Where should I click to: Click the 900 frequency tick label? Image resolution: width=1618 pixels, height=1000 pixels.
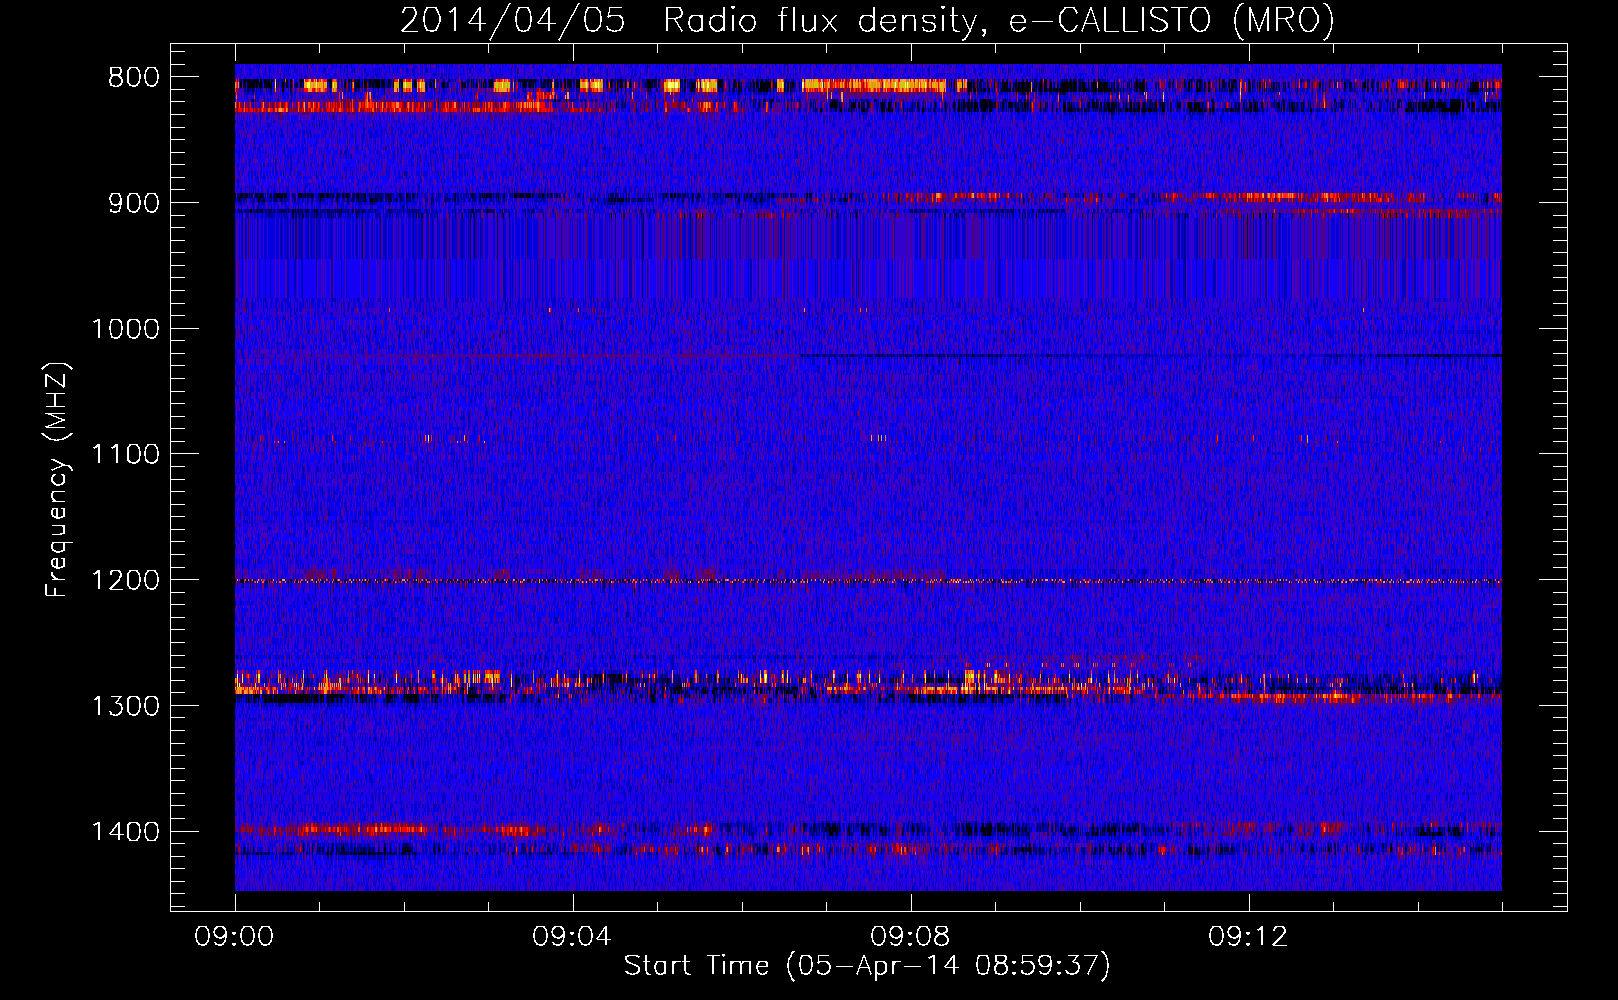tap(133, 203)
